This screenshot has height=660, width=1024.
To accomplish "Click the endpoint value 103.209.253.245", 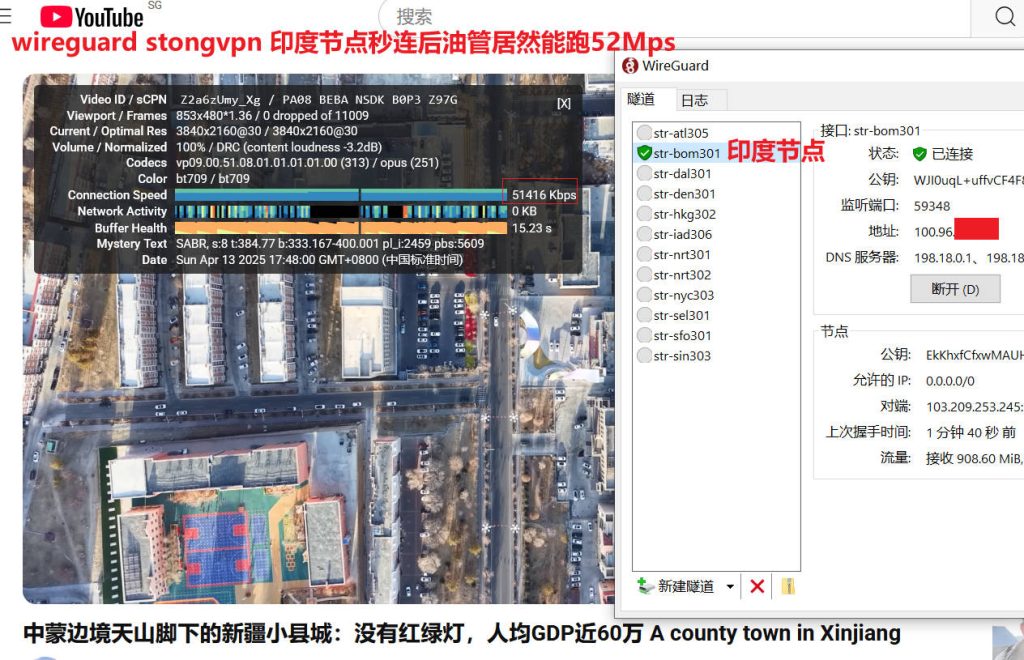I will tap(974, 407).
